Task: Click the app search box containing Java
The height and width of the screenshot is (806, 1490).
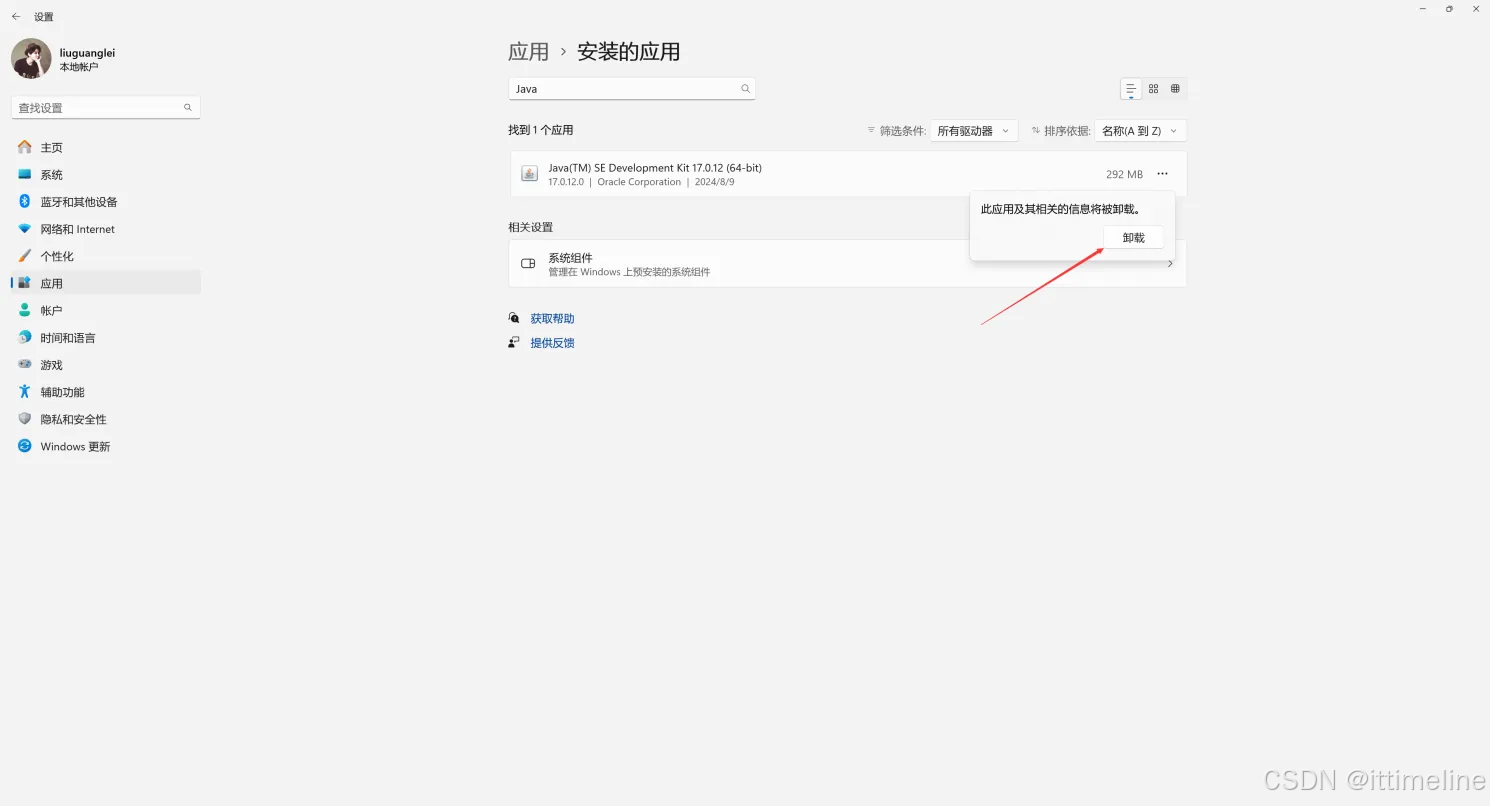Action: click(x=631, y=89)
